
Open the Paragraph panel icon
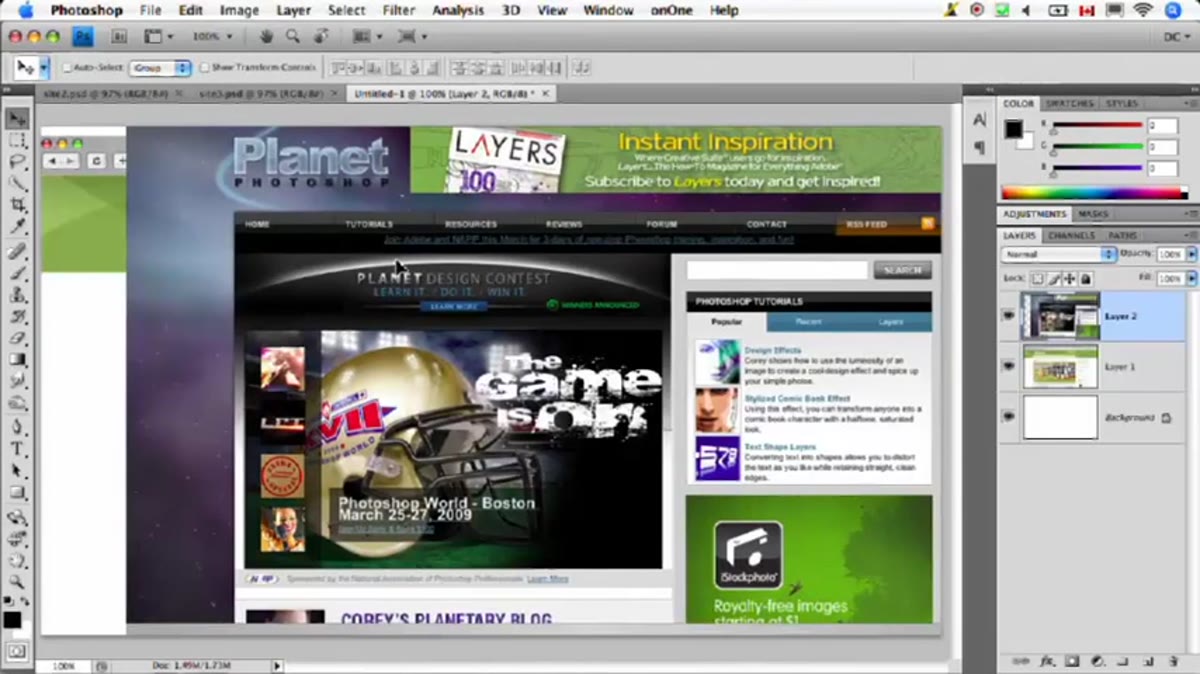pyautogui.click(x=979, y=147)
